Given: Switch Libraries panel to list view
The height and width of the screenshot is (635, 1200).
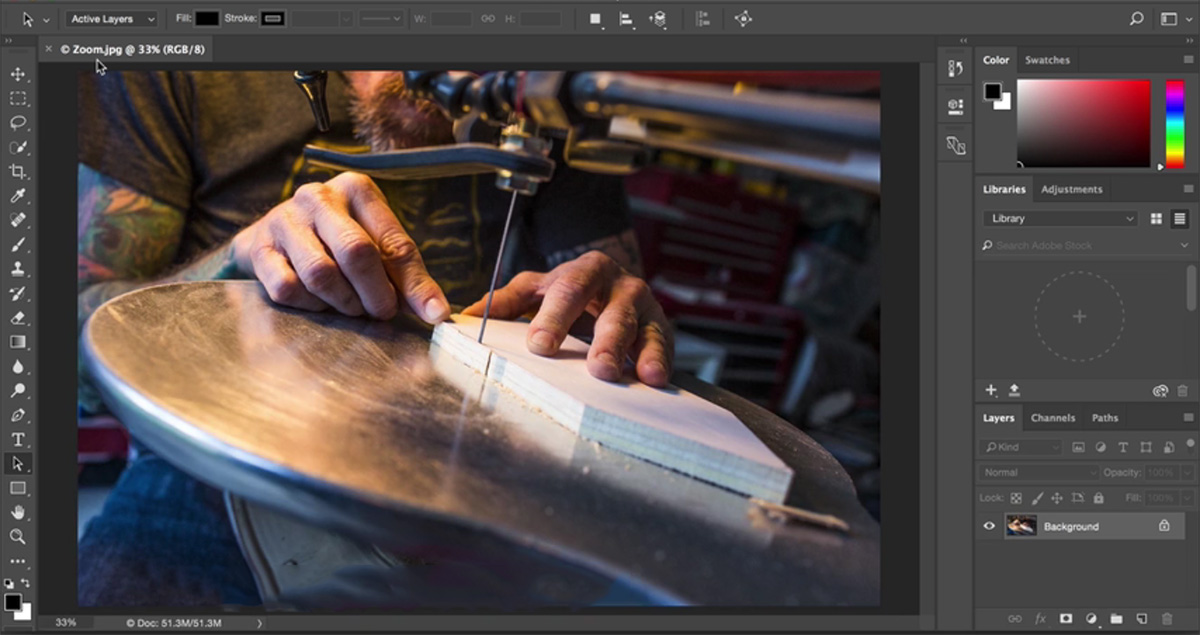Looking at the screenshot, I should [1180, 218].
